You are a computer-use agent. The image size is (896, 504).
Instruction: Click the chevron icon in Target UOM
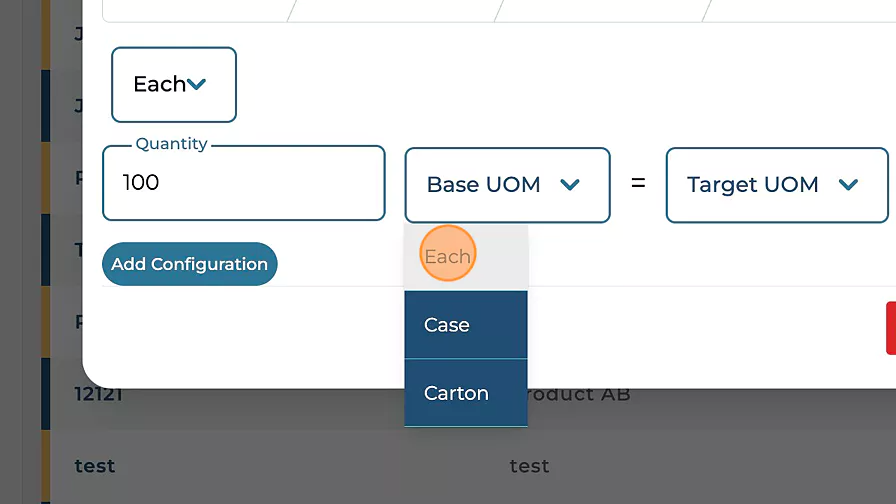(x=848, y=185)
